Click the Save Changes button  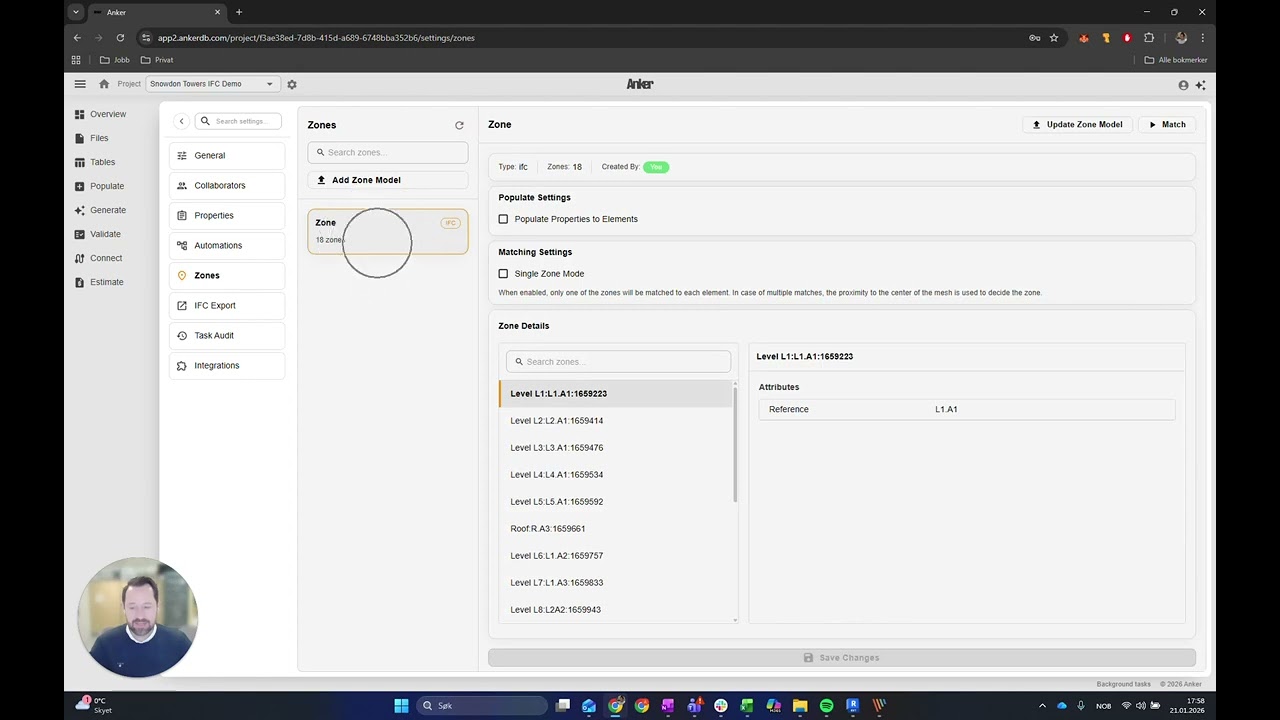[x=841, y=657]
